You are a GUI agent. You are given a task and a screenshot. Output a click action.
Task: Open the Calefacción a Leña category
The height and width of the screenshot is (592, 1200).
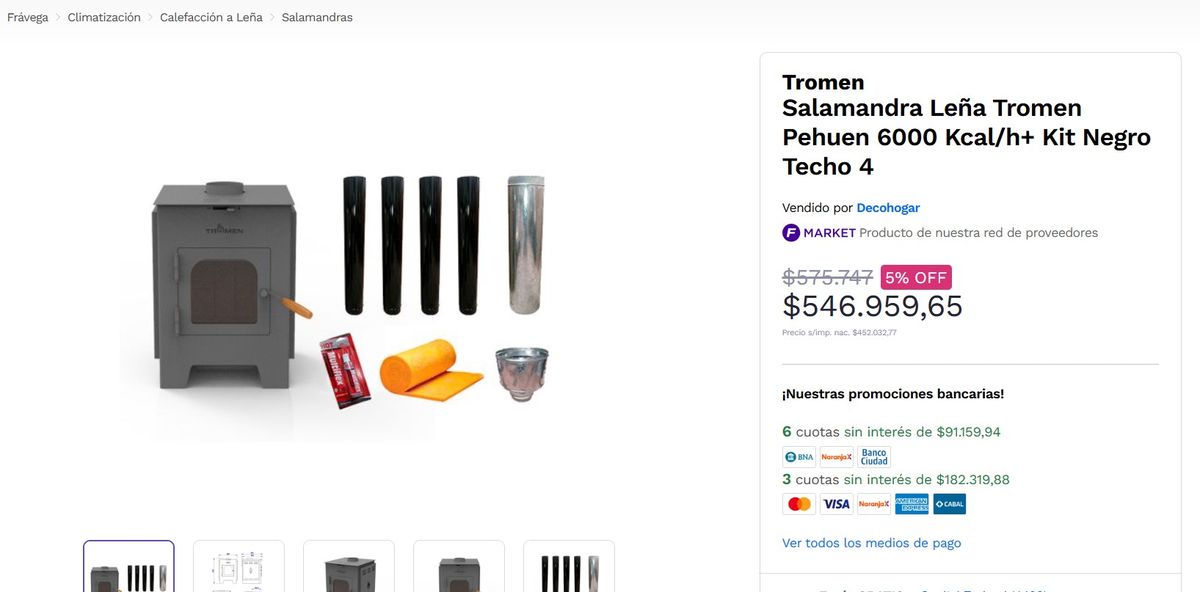[209, 17]
